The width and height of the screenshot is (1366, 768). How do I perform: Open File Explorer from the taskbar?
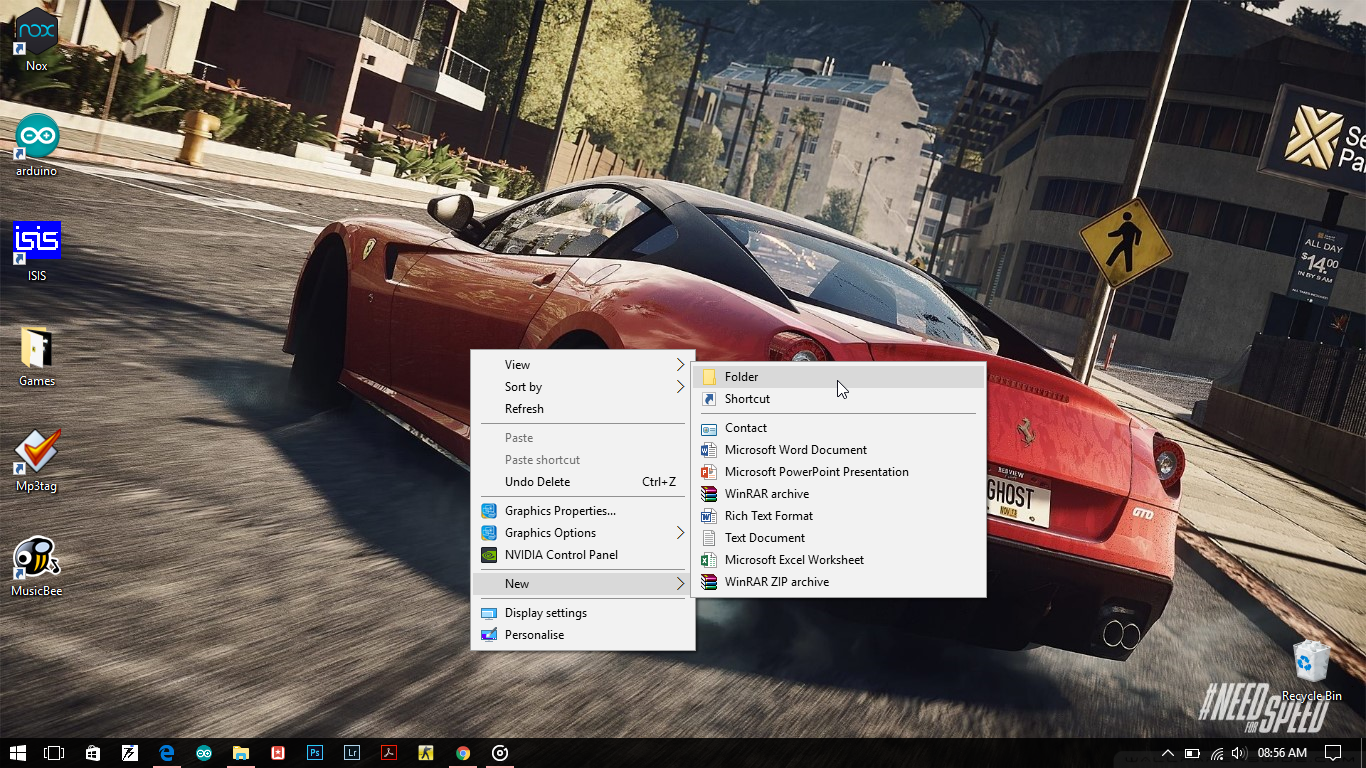point(241,753)
